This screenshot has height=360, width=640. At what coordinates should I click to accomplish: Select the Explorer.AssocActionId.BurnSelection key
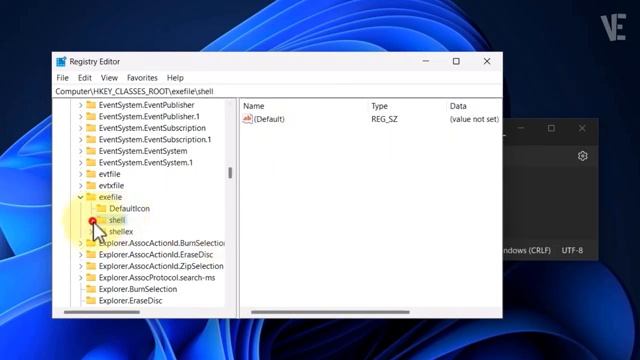click(x=162, y=243)
